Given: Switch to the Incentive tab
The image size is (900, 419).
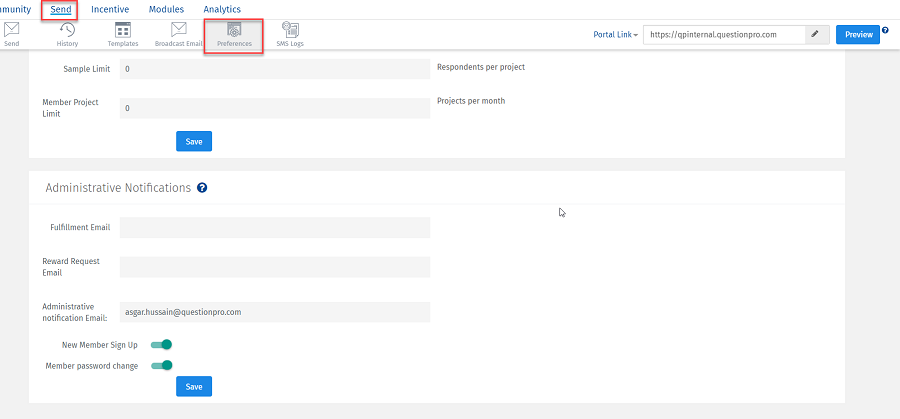Looking at the screenshot, I should coord(110,9).
